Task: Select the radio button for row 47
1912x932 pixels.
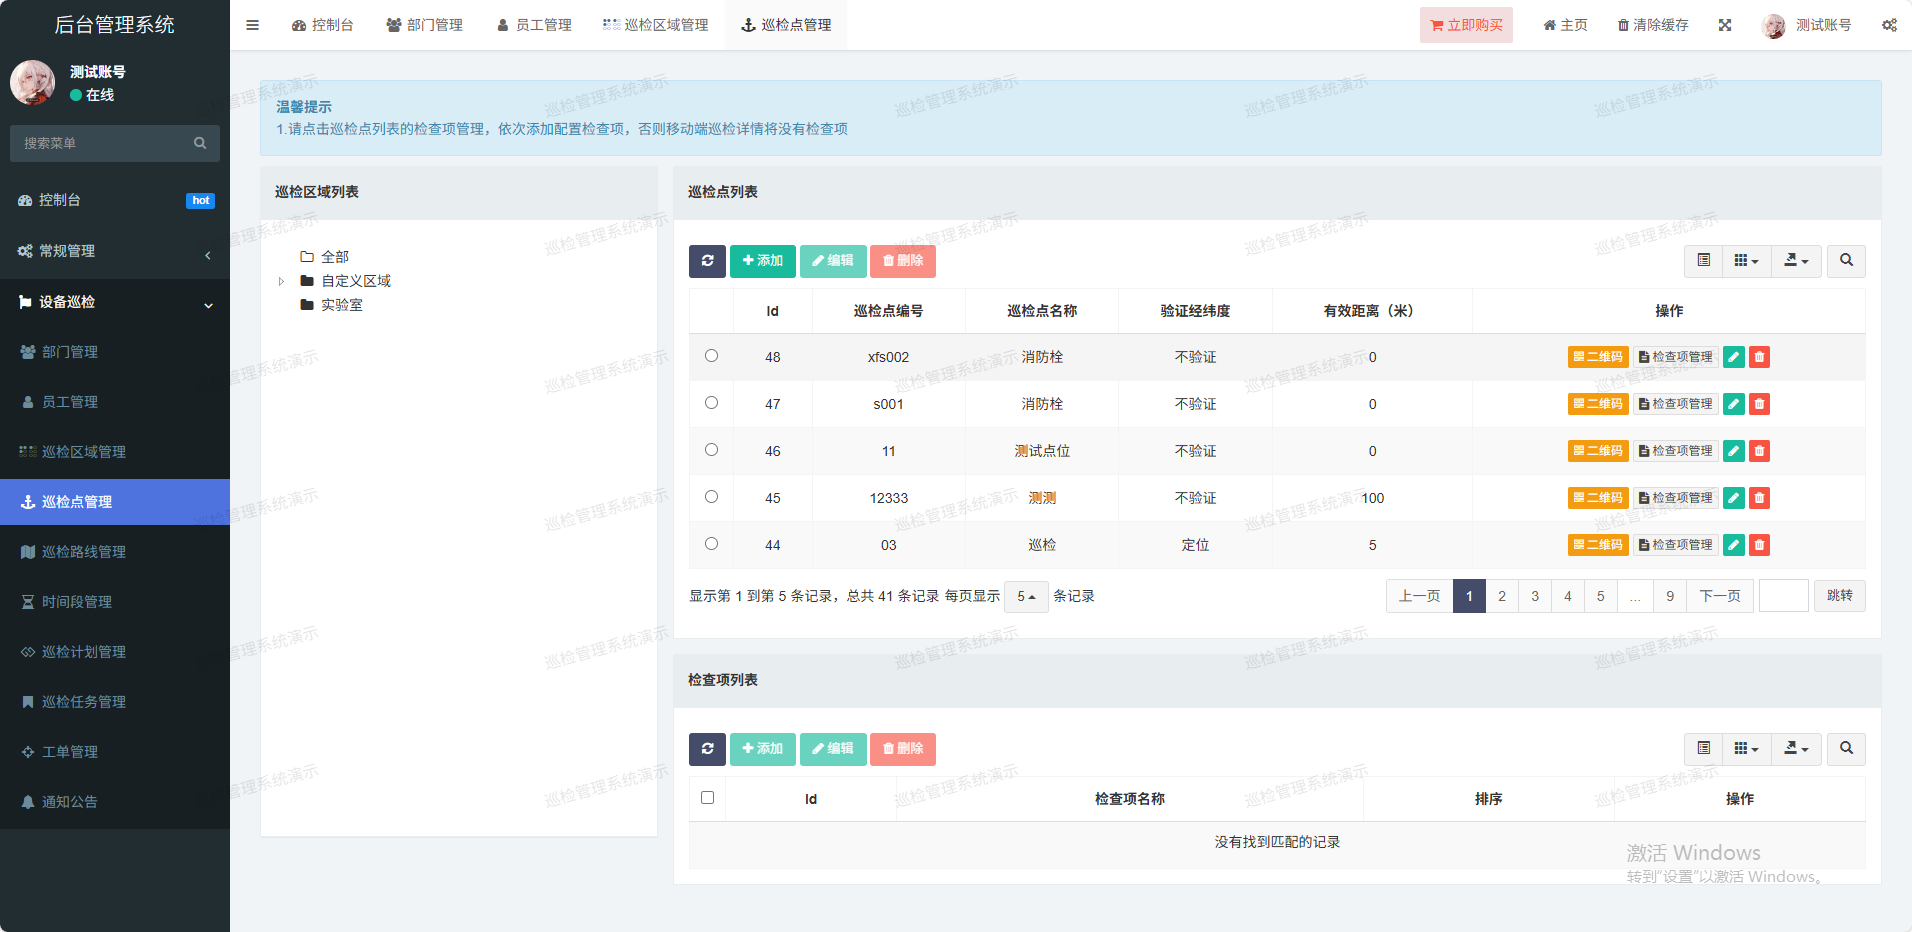Action: (711, 403)
